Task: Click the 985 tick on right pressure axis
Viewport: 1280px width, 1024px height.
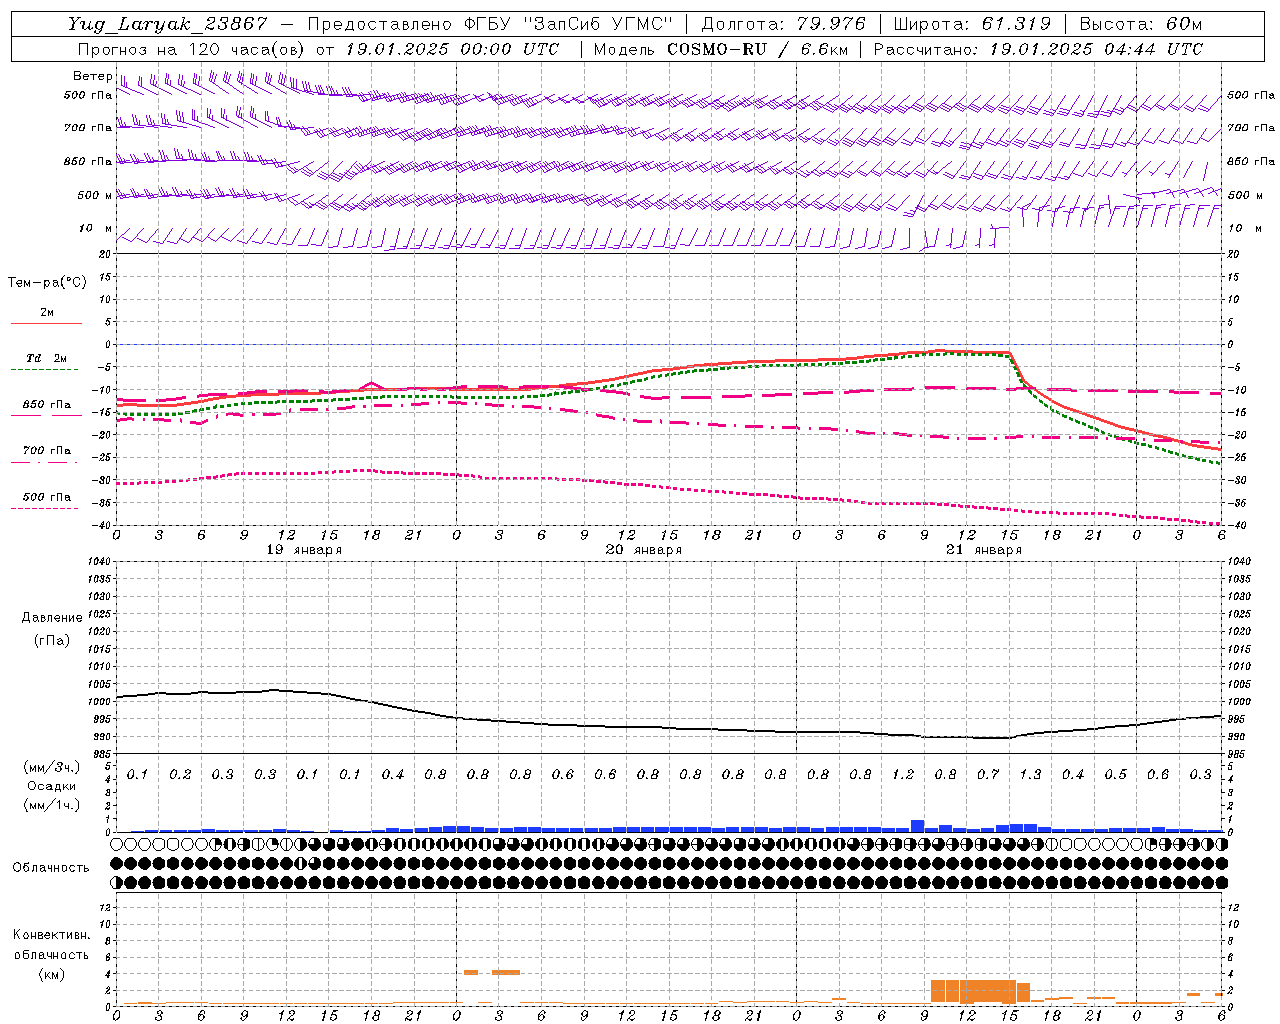Action: pos(1238,754)
